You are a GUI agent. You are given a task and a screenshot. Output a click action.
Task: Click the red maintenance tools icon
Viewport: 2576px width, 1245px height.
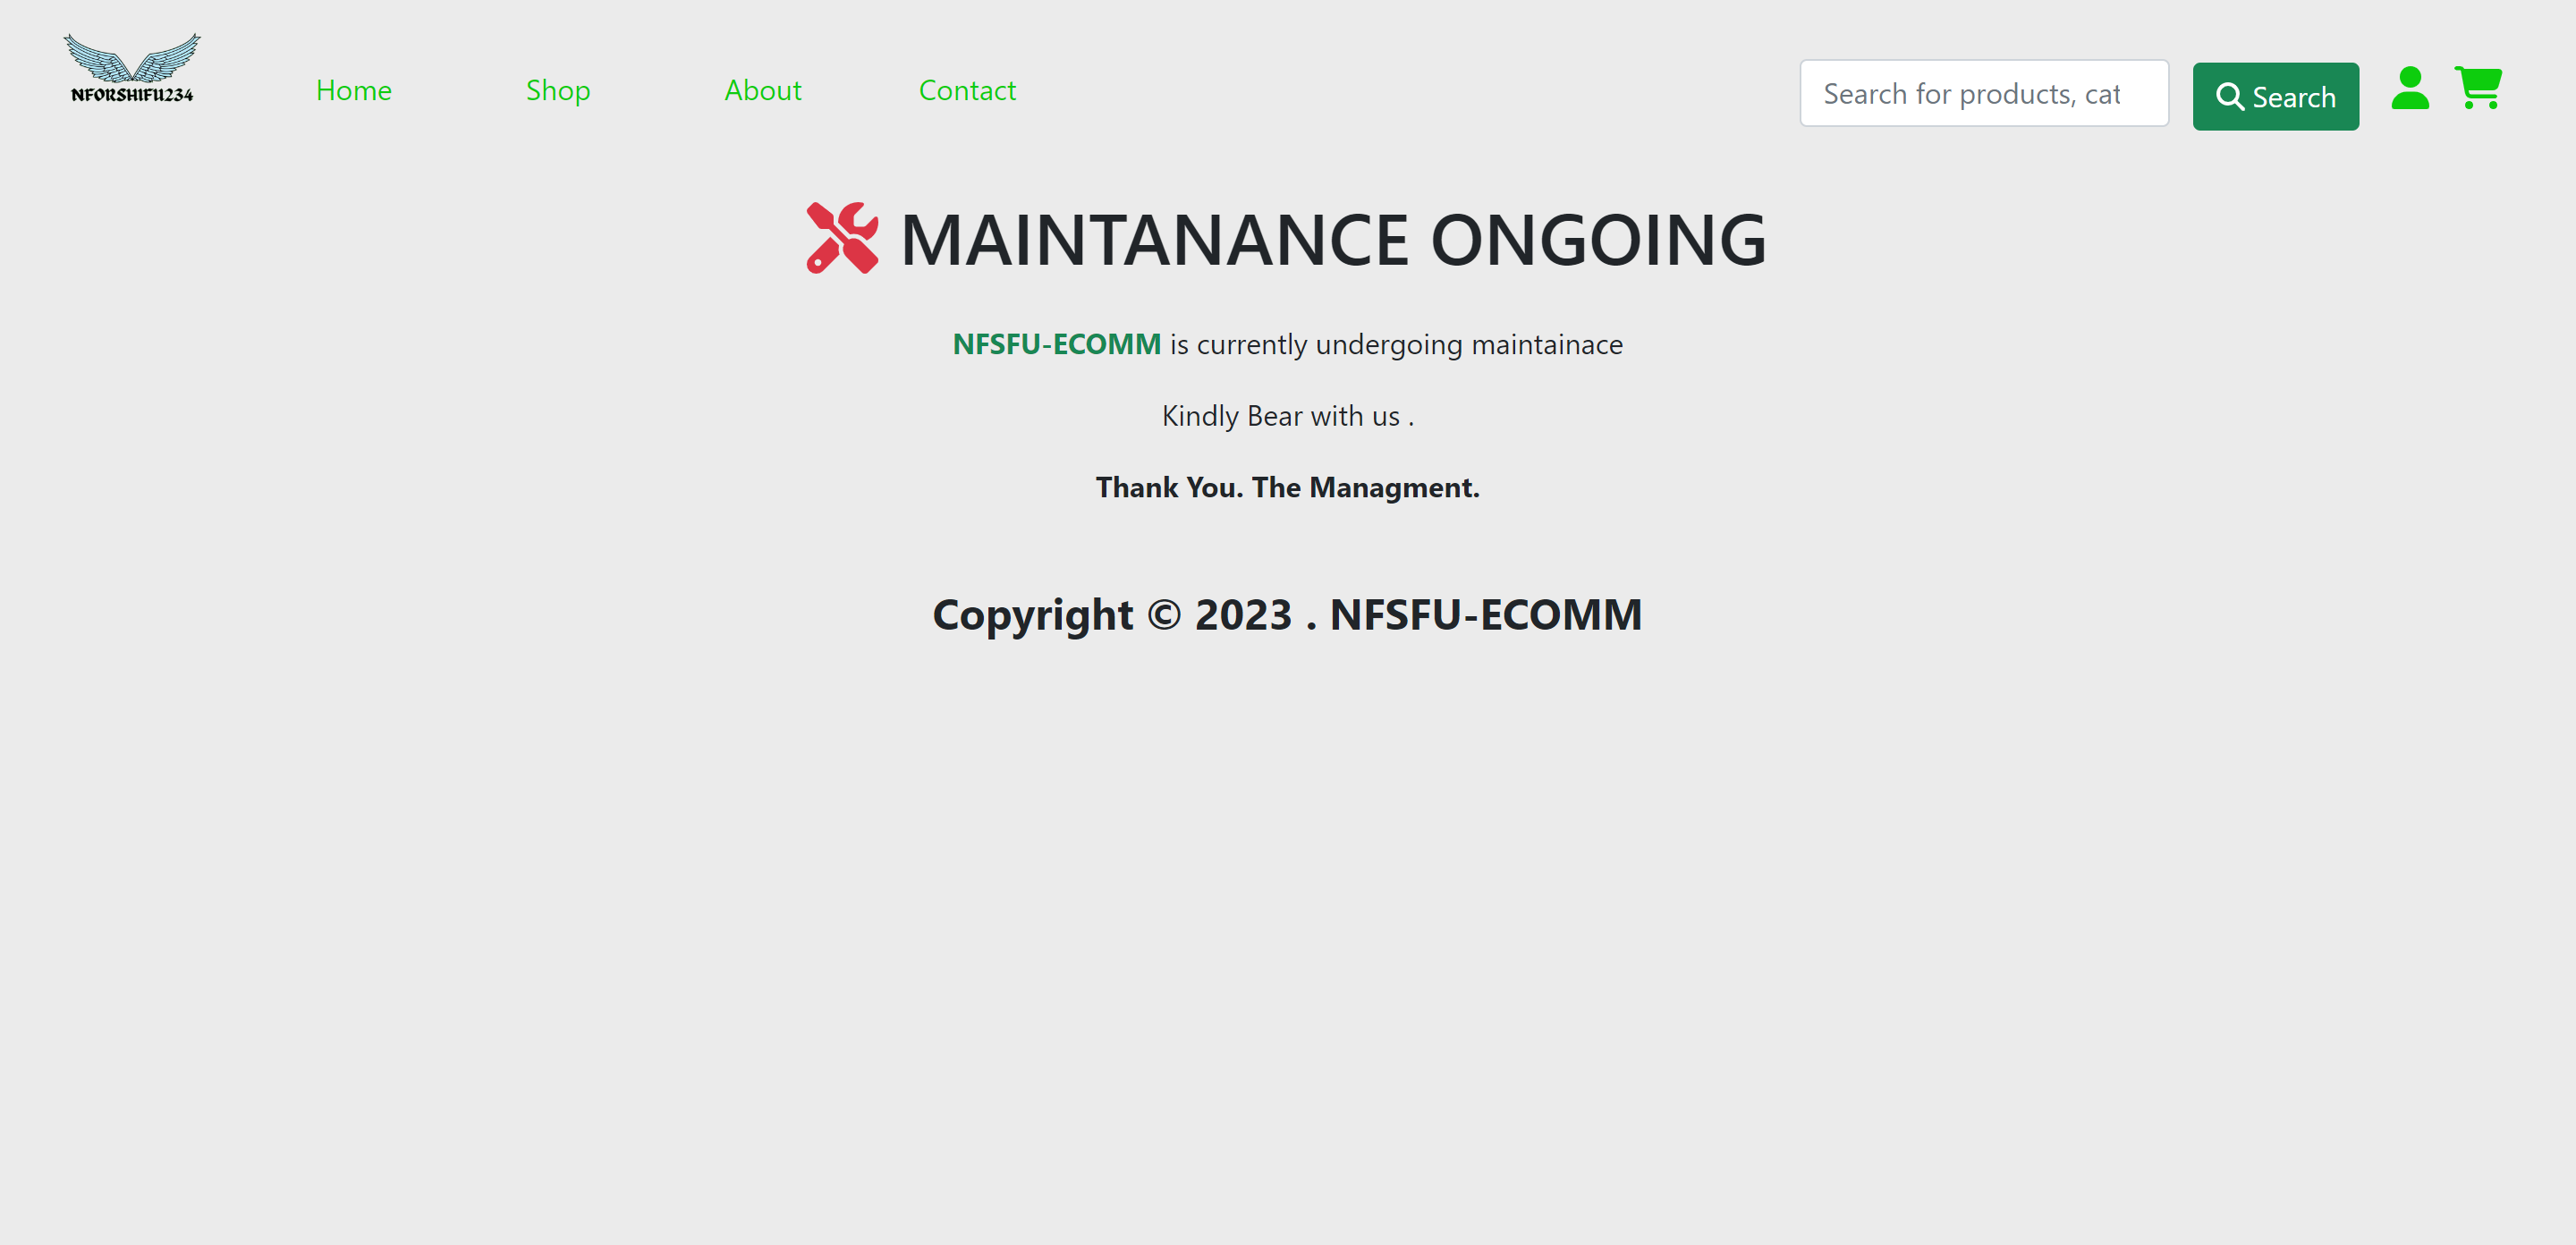[x=842, y=238]
